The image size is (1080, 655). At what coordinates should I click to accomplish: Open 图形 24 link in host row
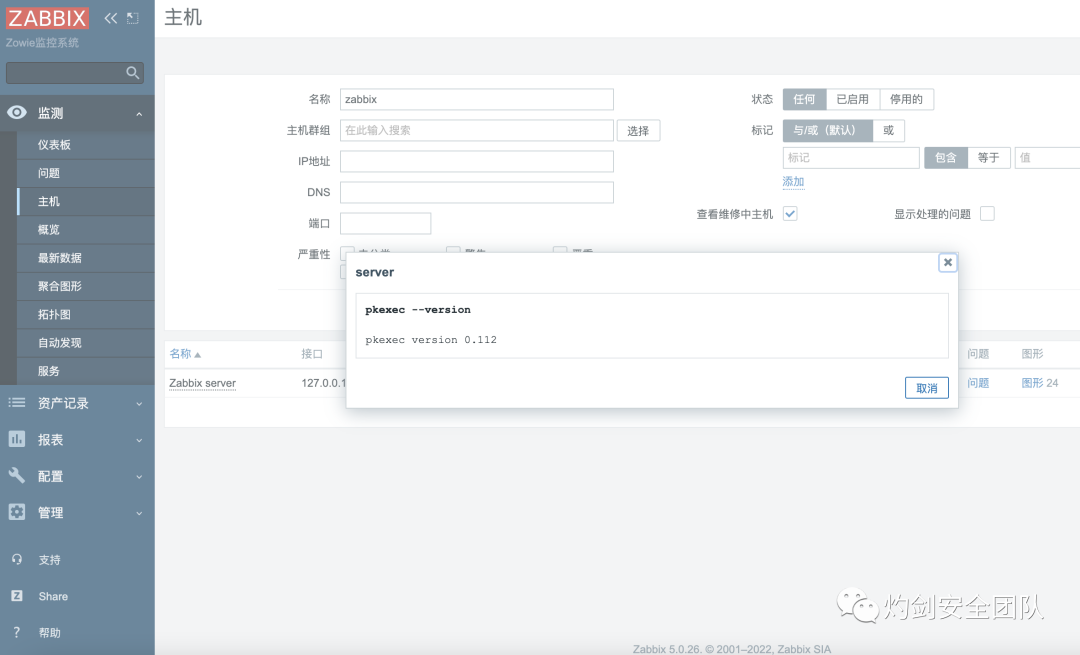[1039, 383]
